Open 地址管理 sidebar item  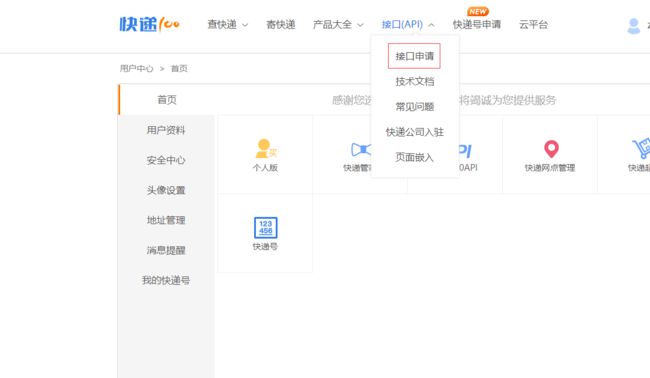coord(166,220)
